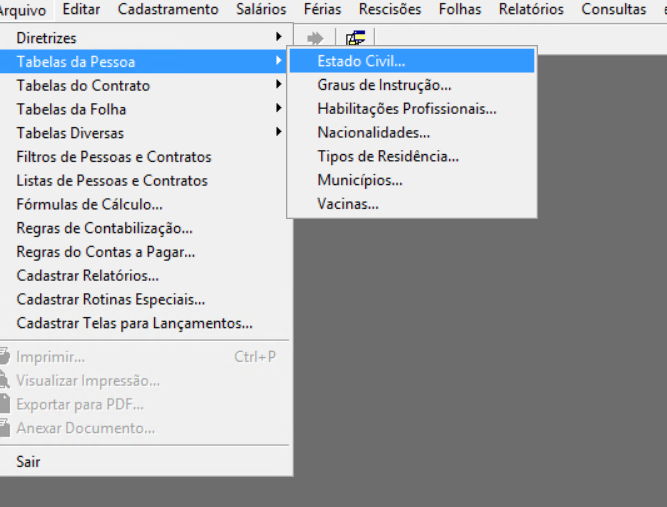Screen dimensions: 667x507
Task: Open the Municípios table
Action: [360, 181]
